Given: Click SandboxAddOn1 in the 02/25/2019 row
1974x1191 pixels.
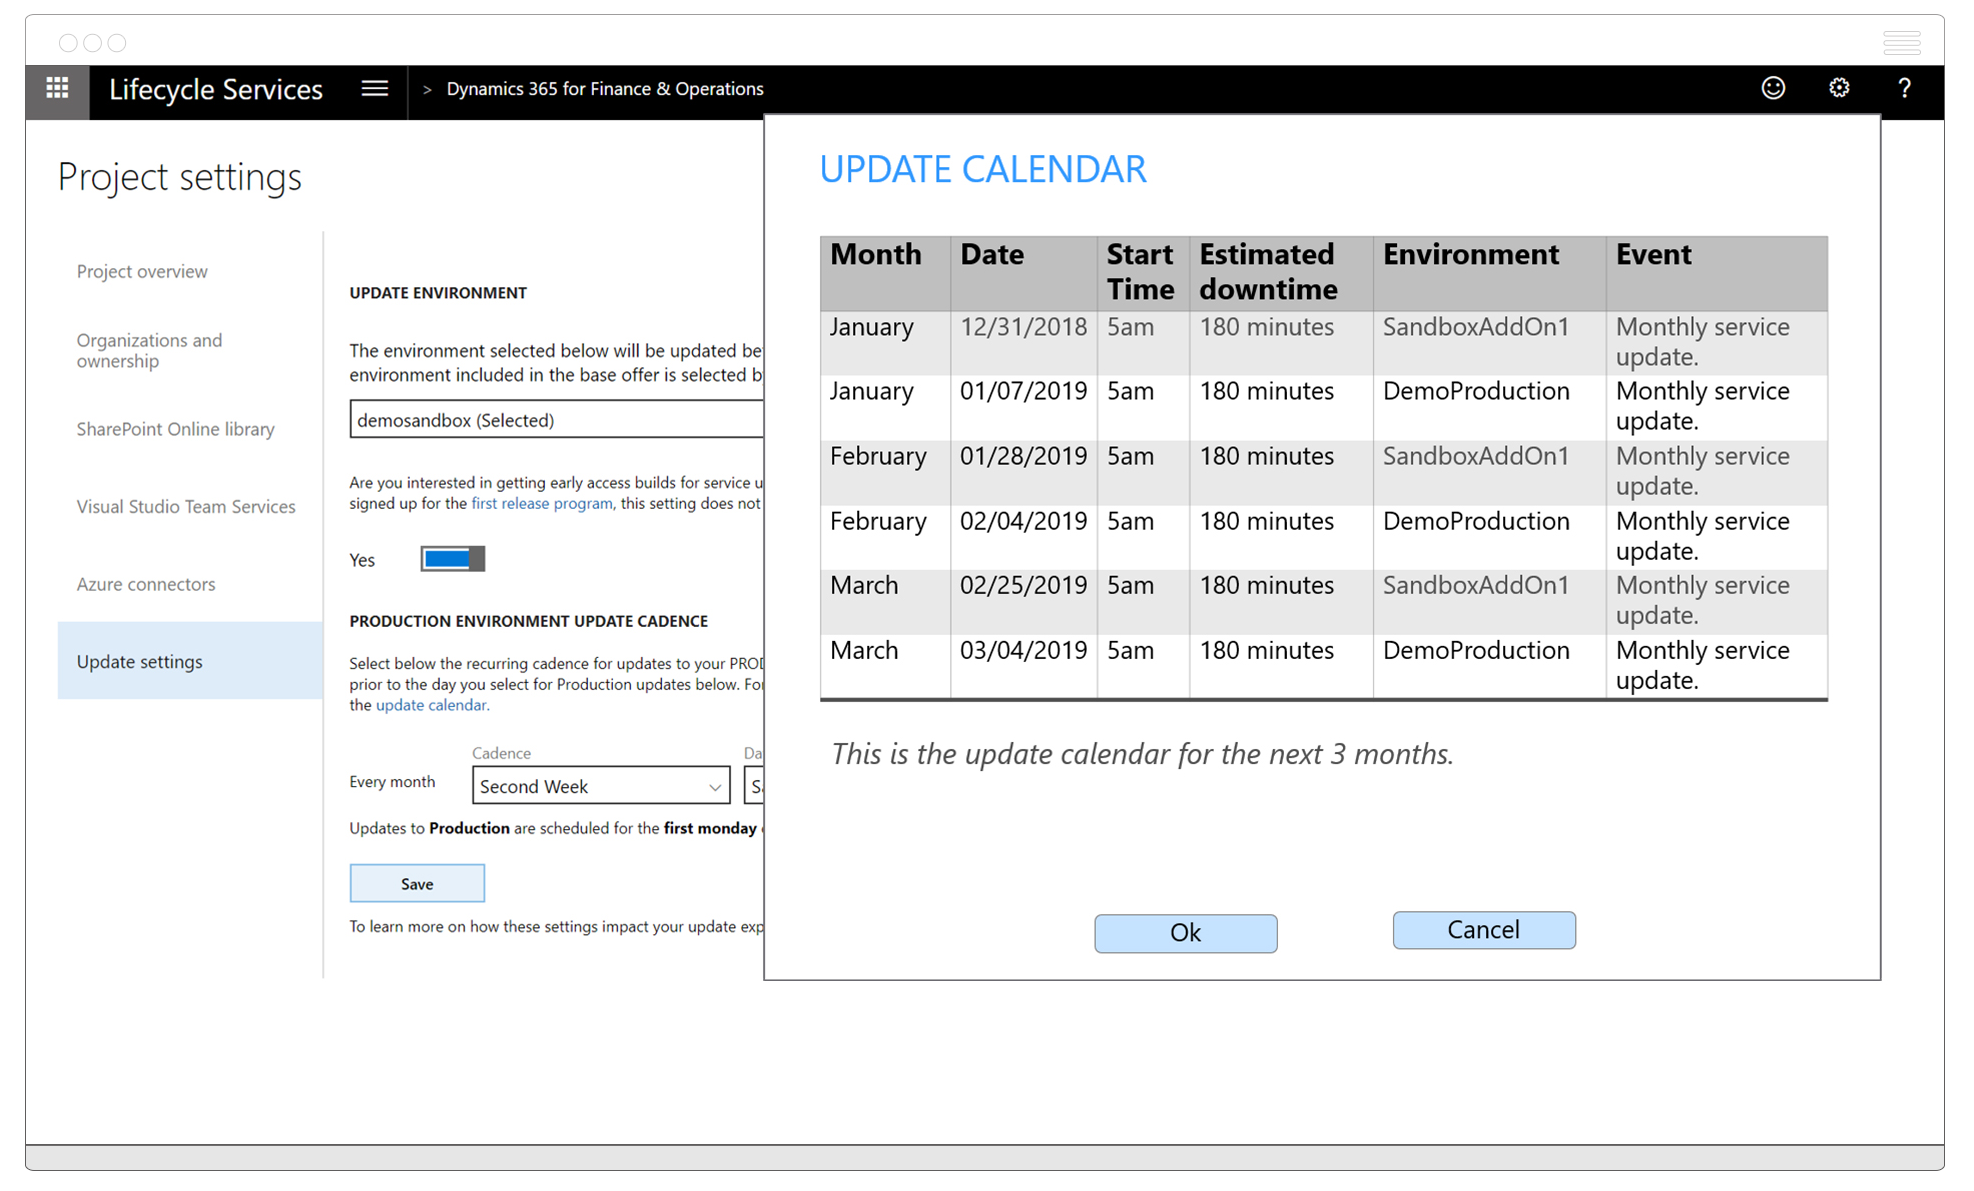Looking at the screenshot, I should click(x=1476, y=585).
